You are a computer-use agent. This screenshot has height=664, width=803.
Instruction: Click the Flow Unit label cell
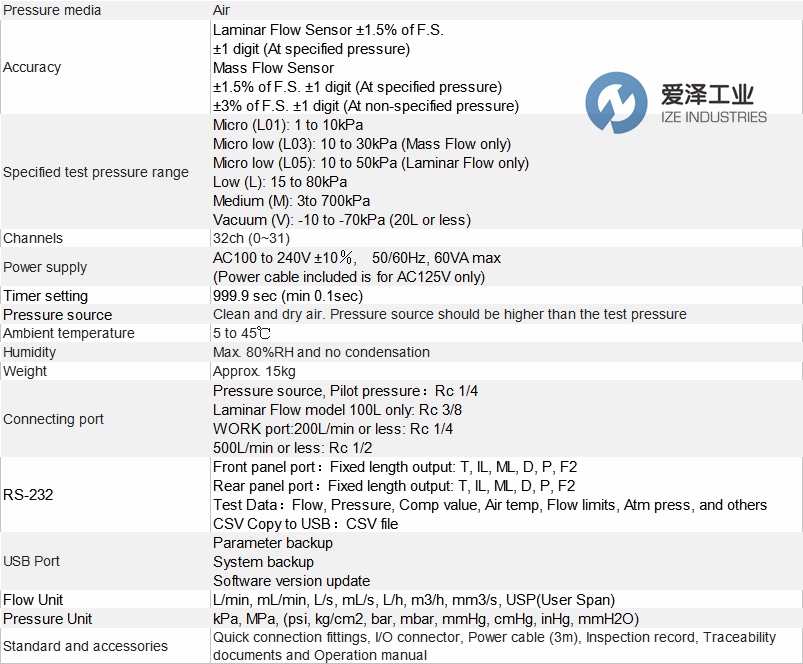coord(34,600)
